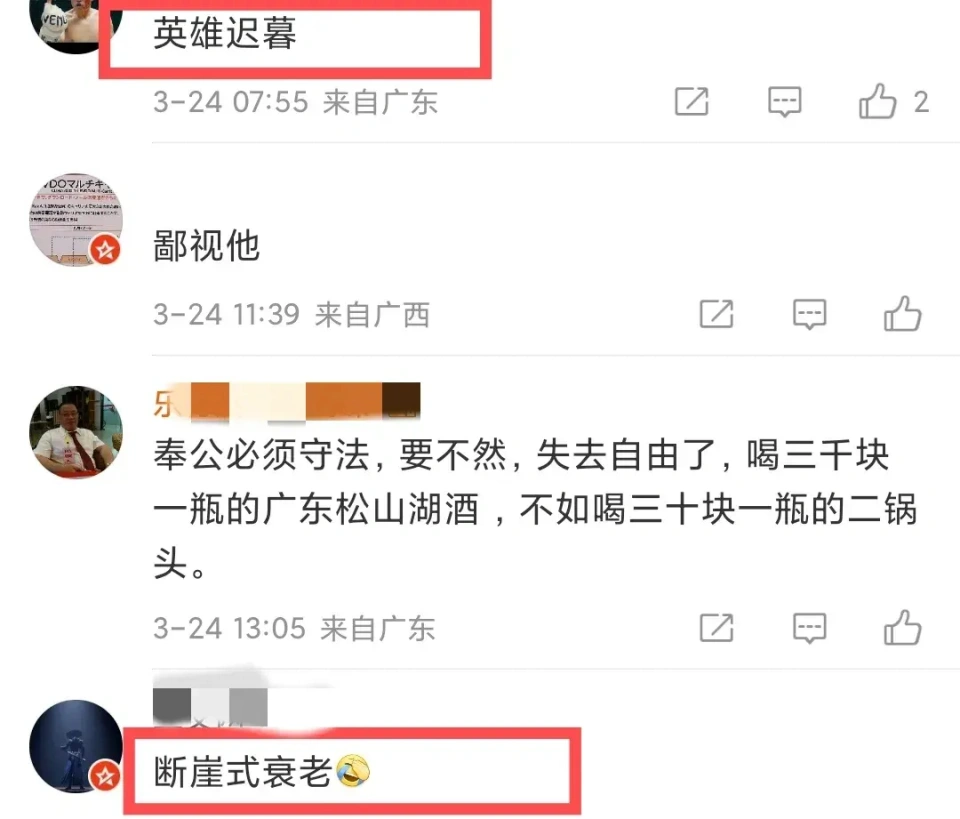Share the 英雄迟暮 comment
Image resolution: width=960 pixels, height=819 pixels.
pyautogui.click(x=692, y=102)
